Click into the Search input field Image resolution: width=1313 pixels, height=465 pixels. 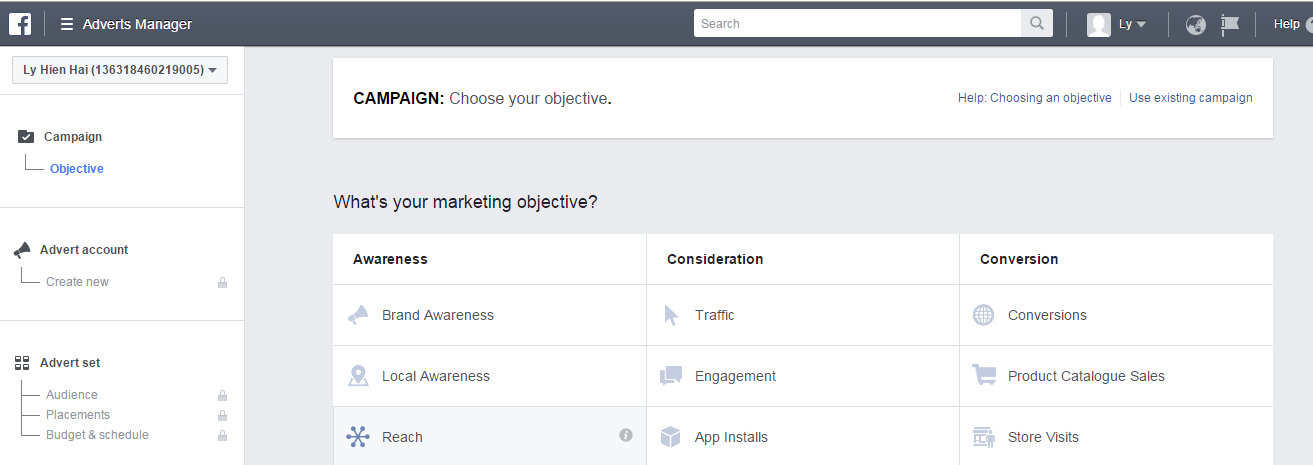pyautogui.click(x=857, y=24)
